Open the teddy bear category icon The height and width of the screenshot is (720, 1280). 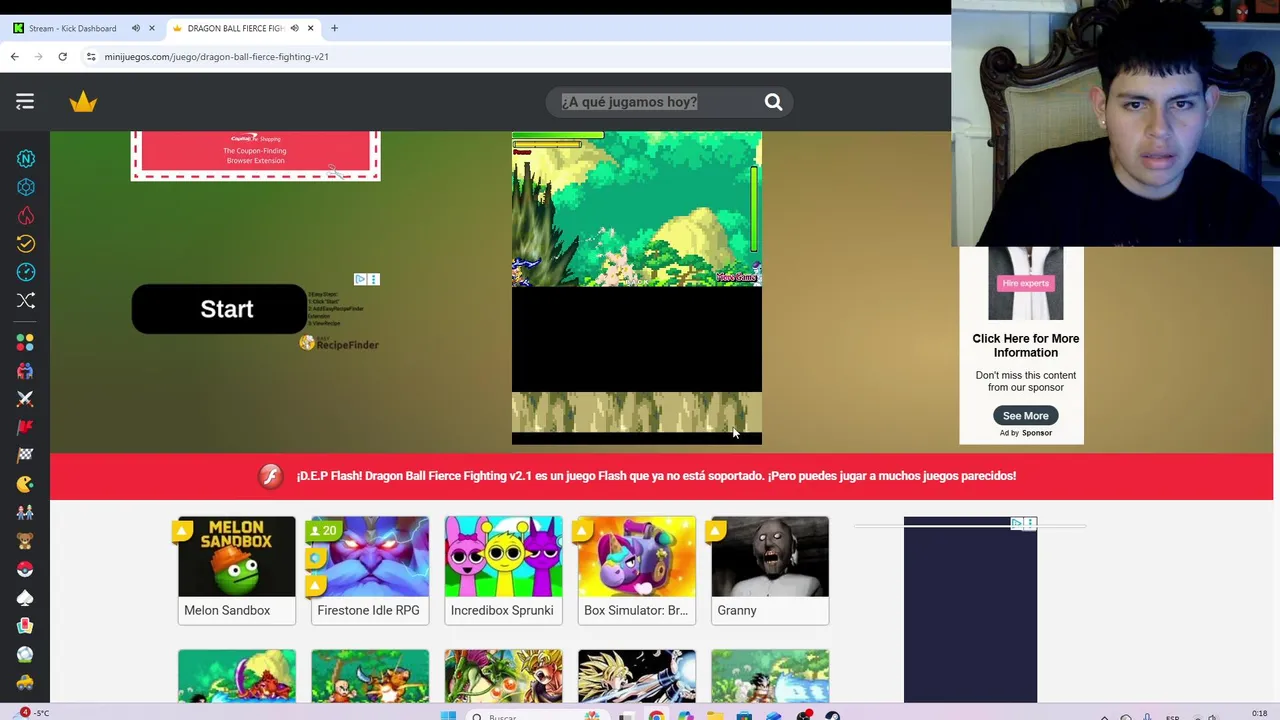25,541
